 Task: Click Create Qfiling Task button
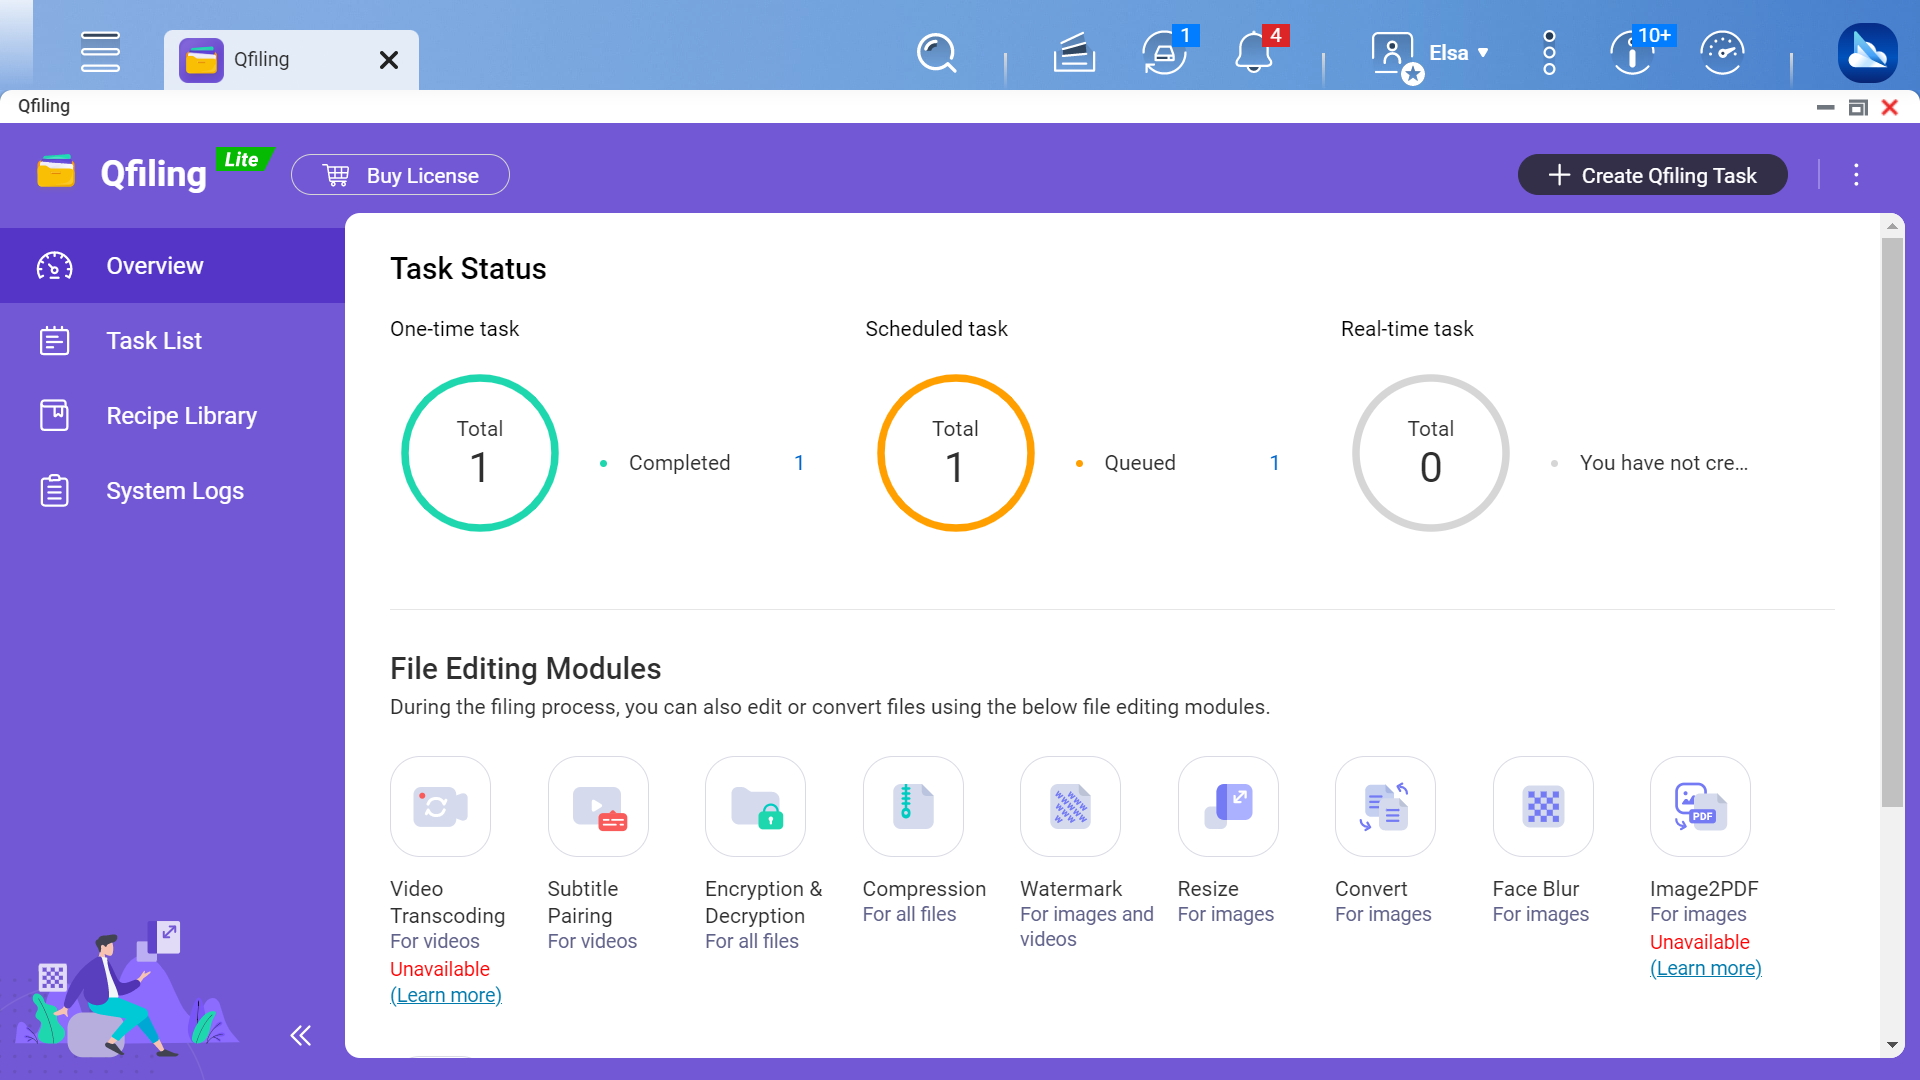1652,174
